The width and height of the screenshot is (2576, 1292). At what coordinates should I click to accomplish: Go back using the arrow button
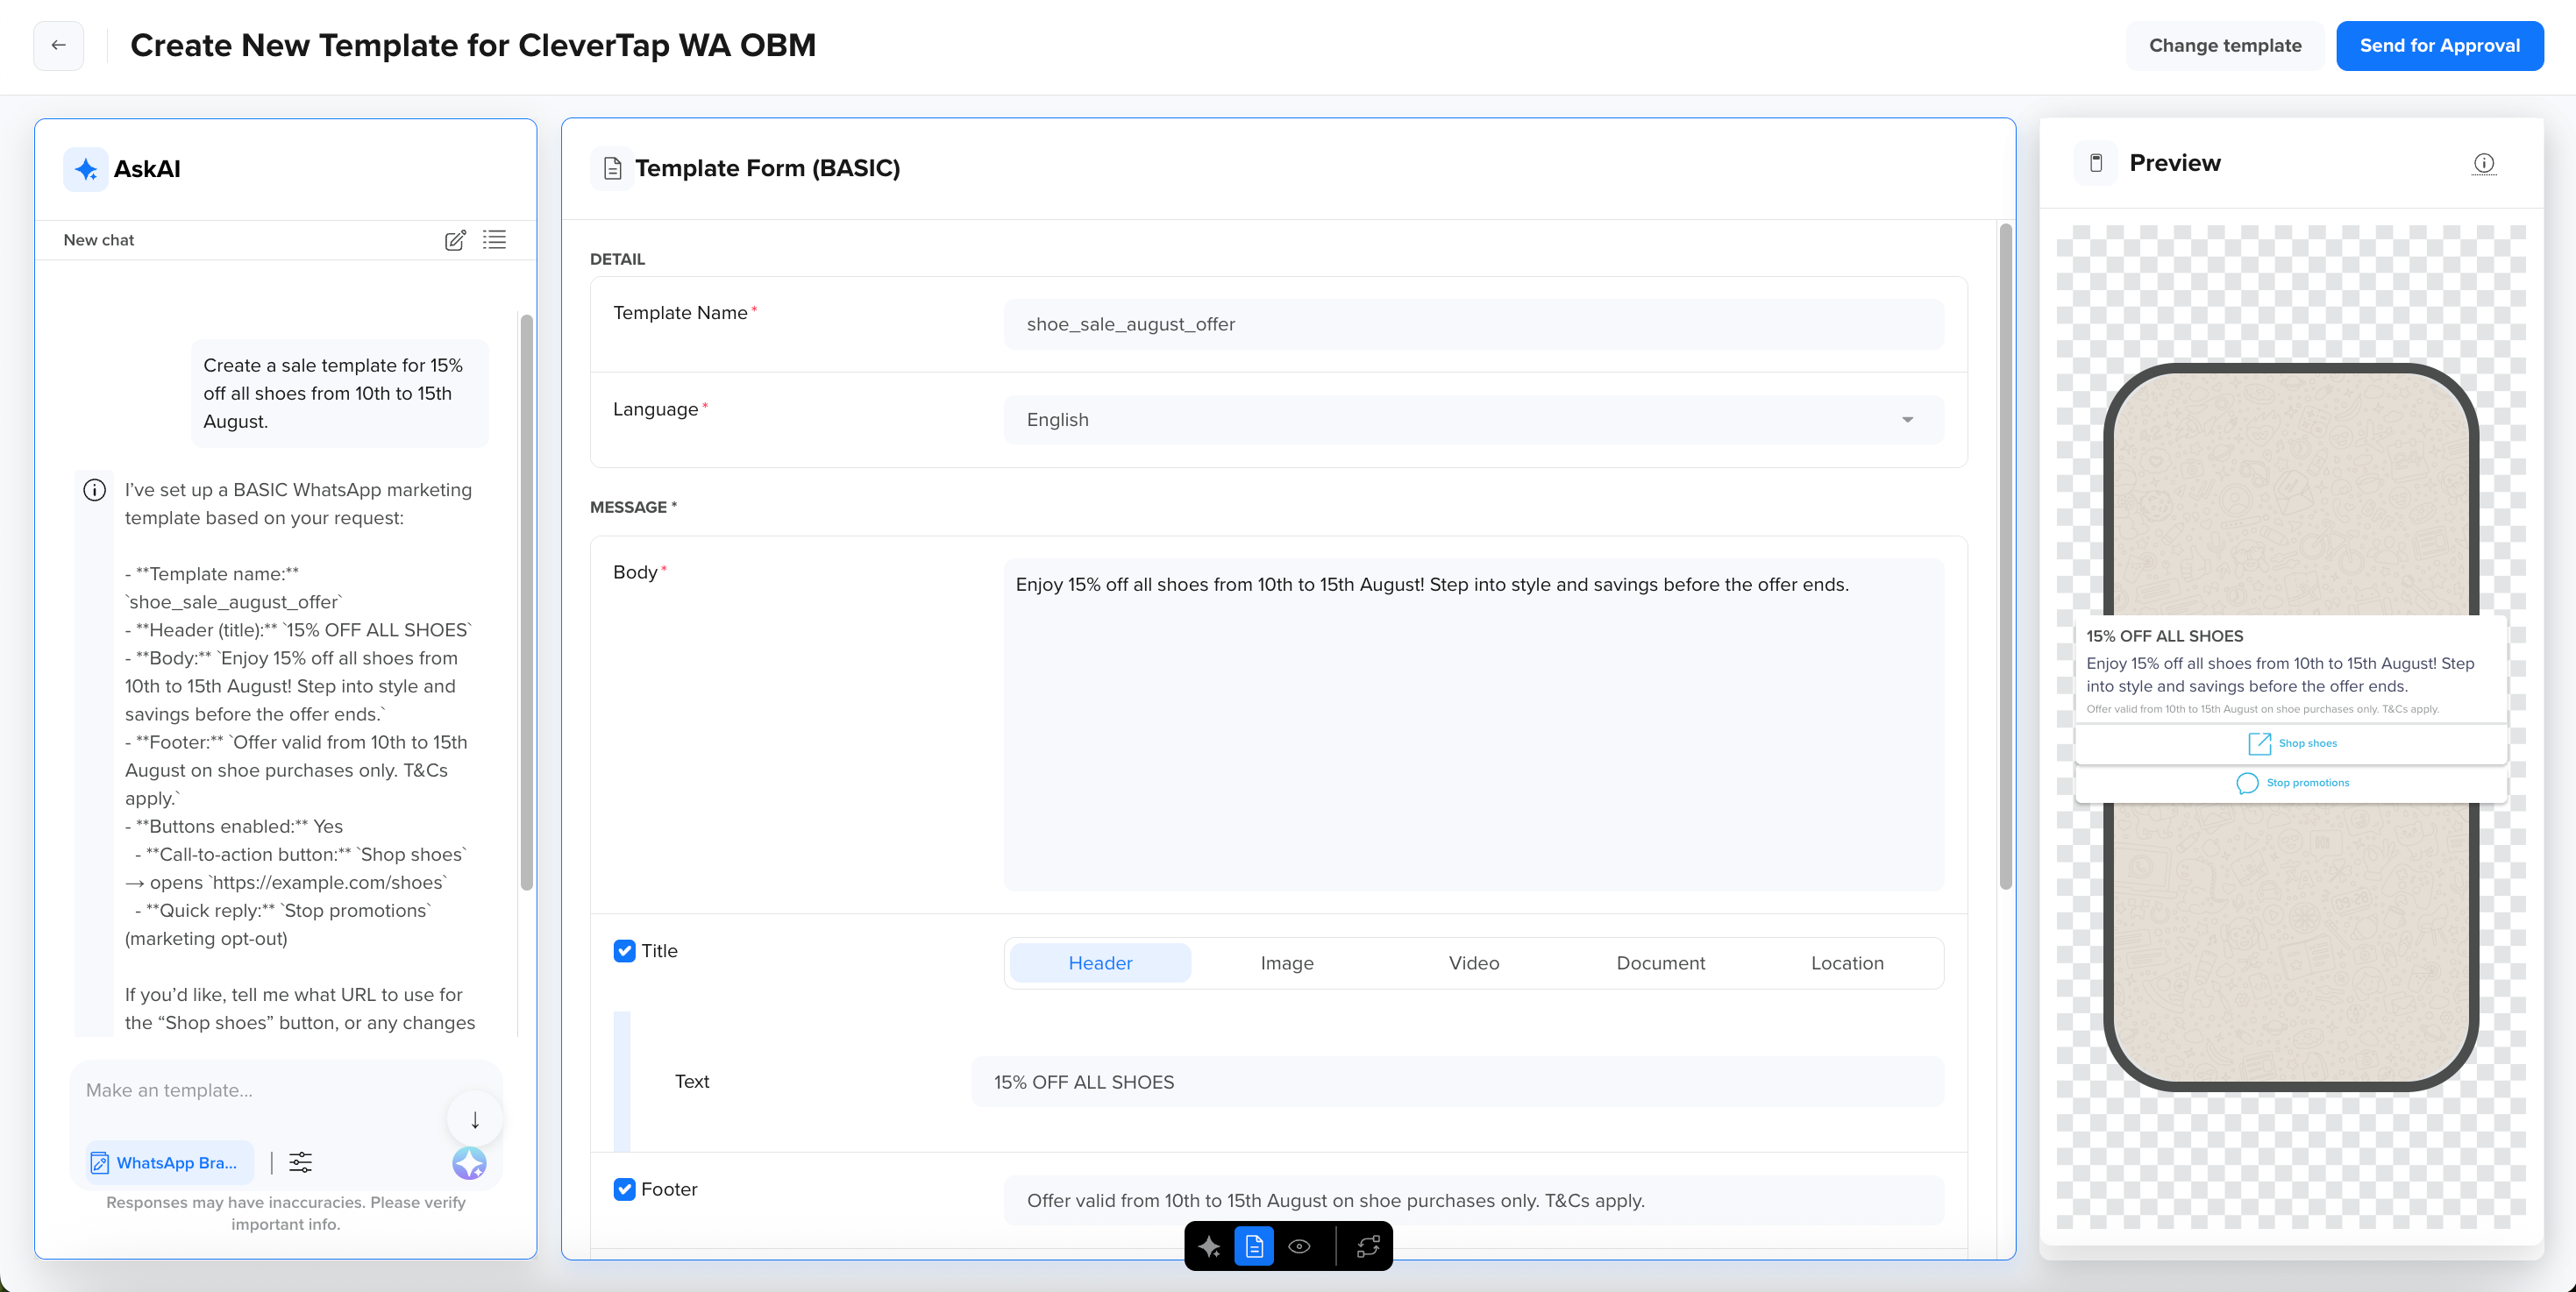(59, 45)
